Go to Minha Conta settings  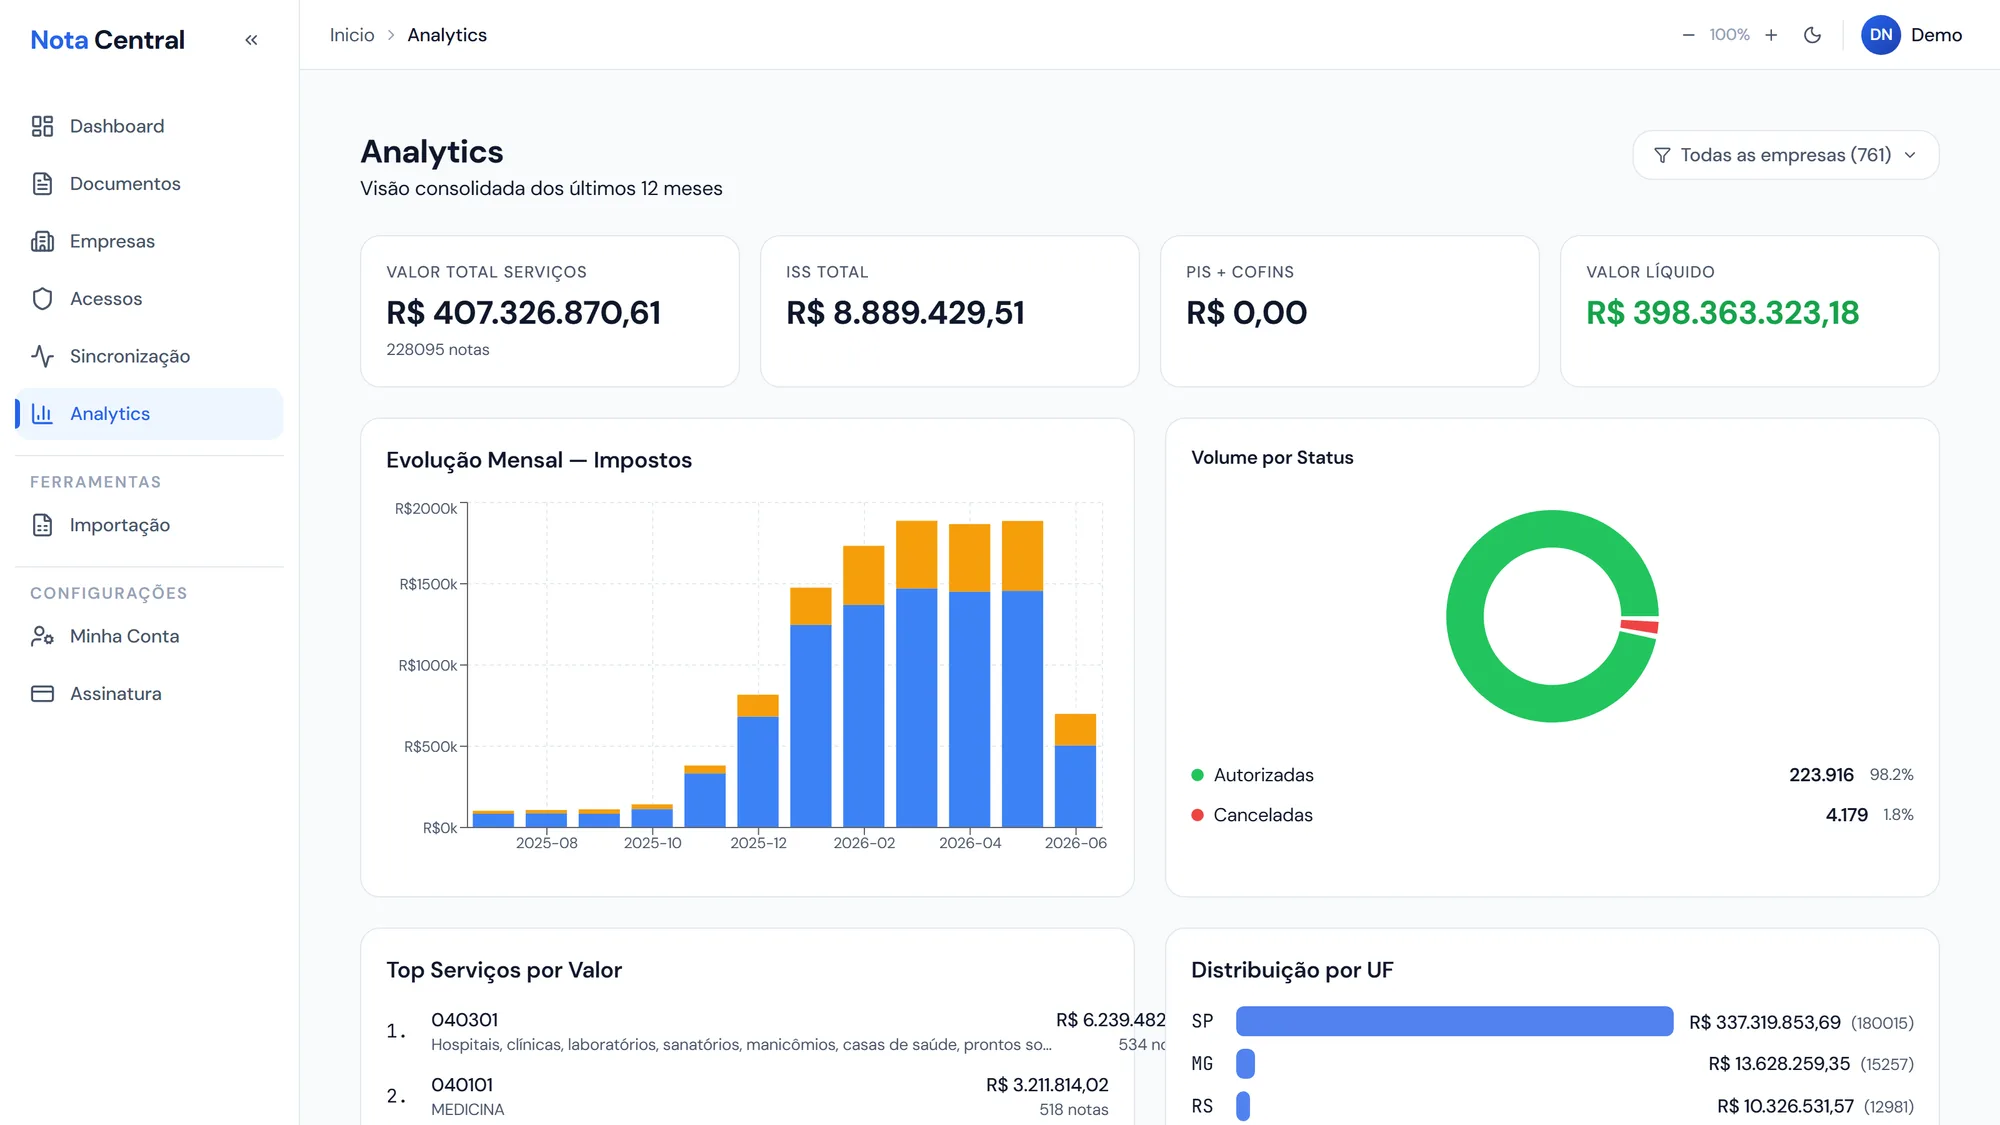149,636
